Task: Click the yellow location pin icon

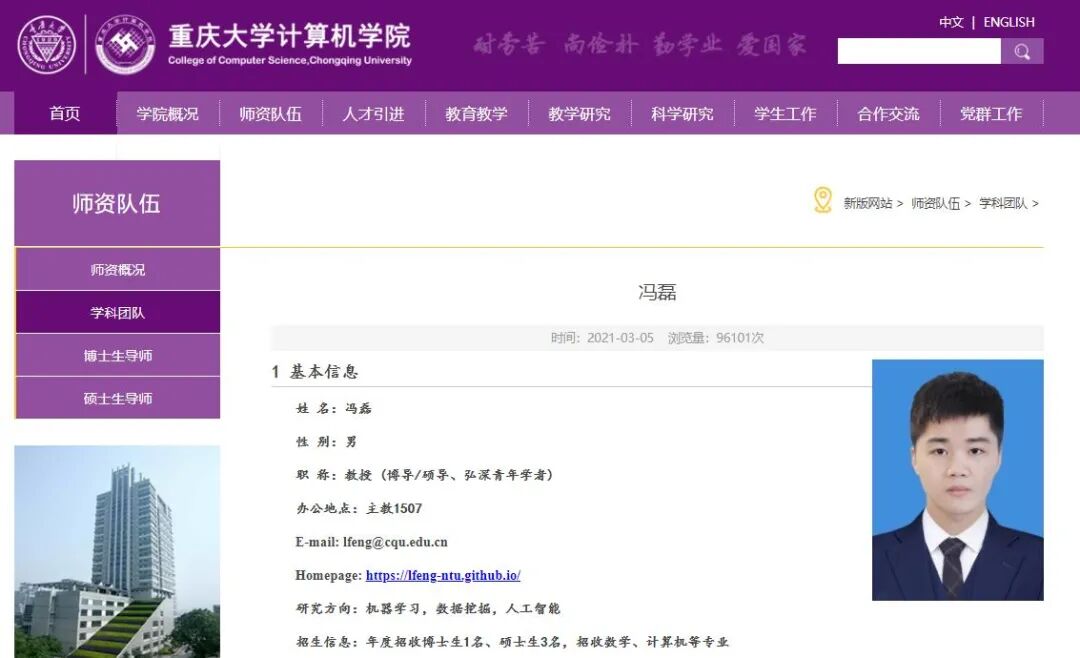Action: pos(822,201)
